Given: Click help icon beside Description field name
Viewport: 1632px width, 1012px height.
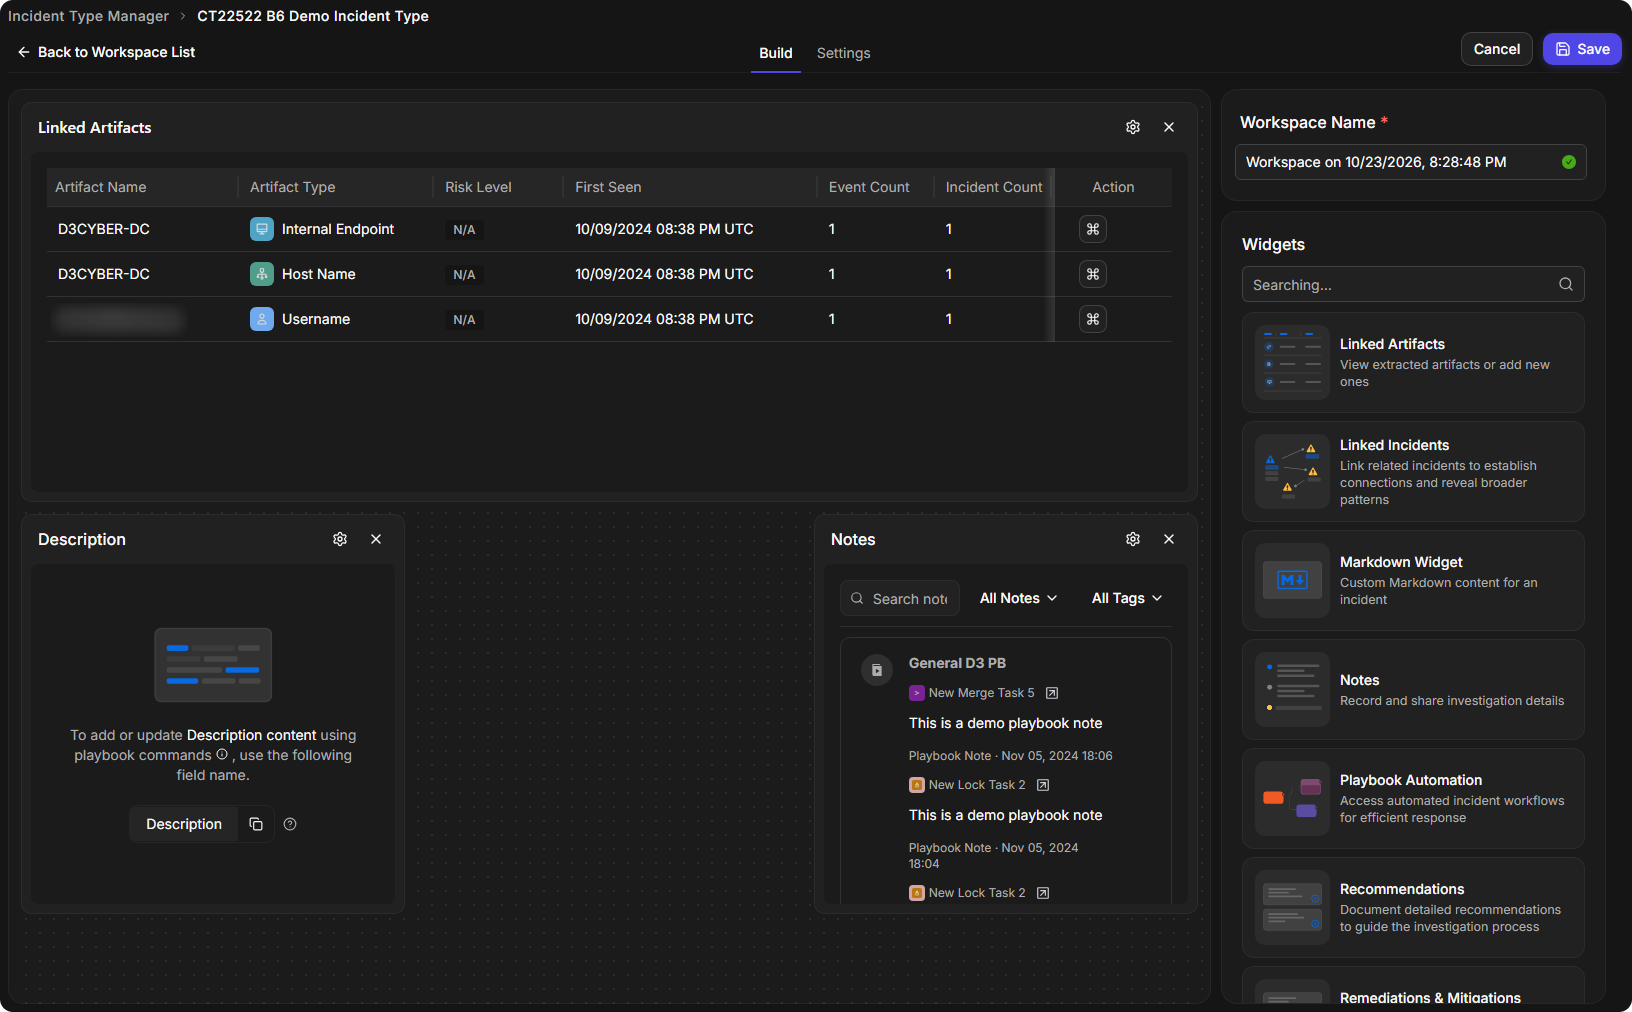Looking at the screenshot, I should coord(290,824).
